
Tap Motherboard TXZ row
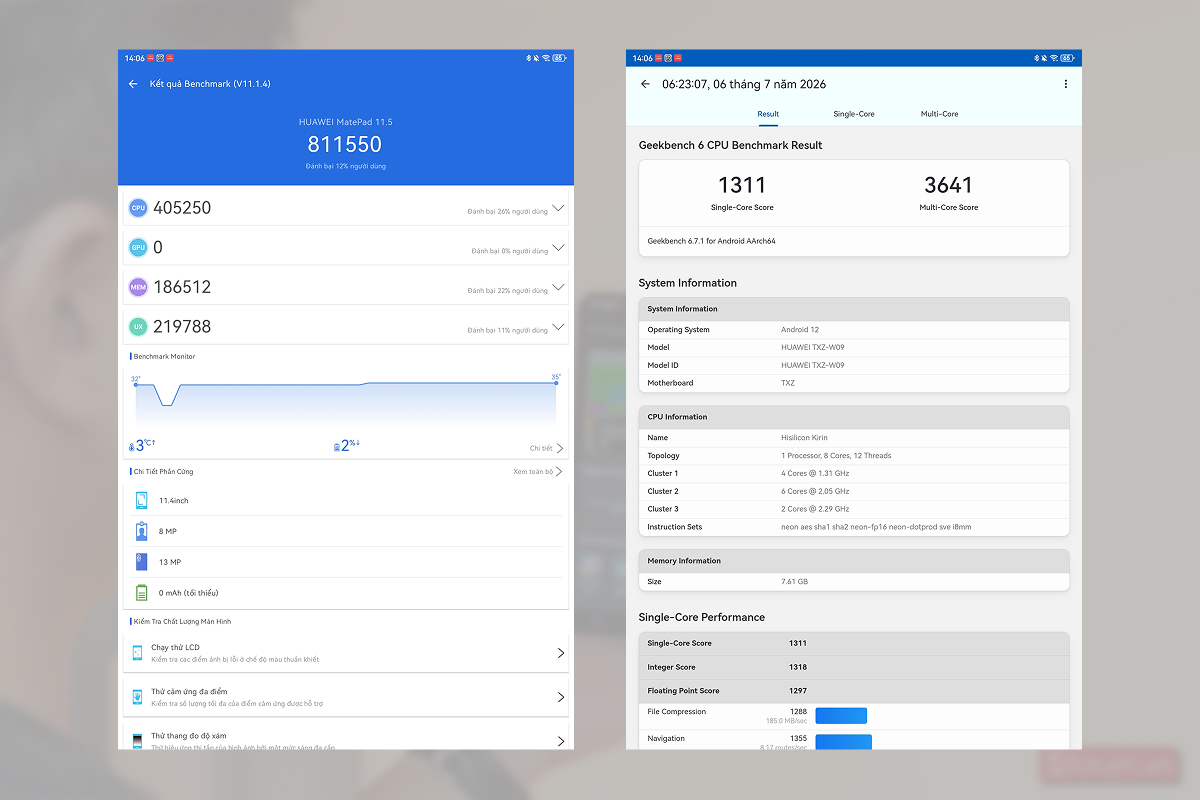tap(854, 383)
